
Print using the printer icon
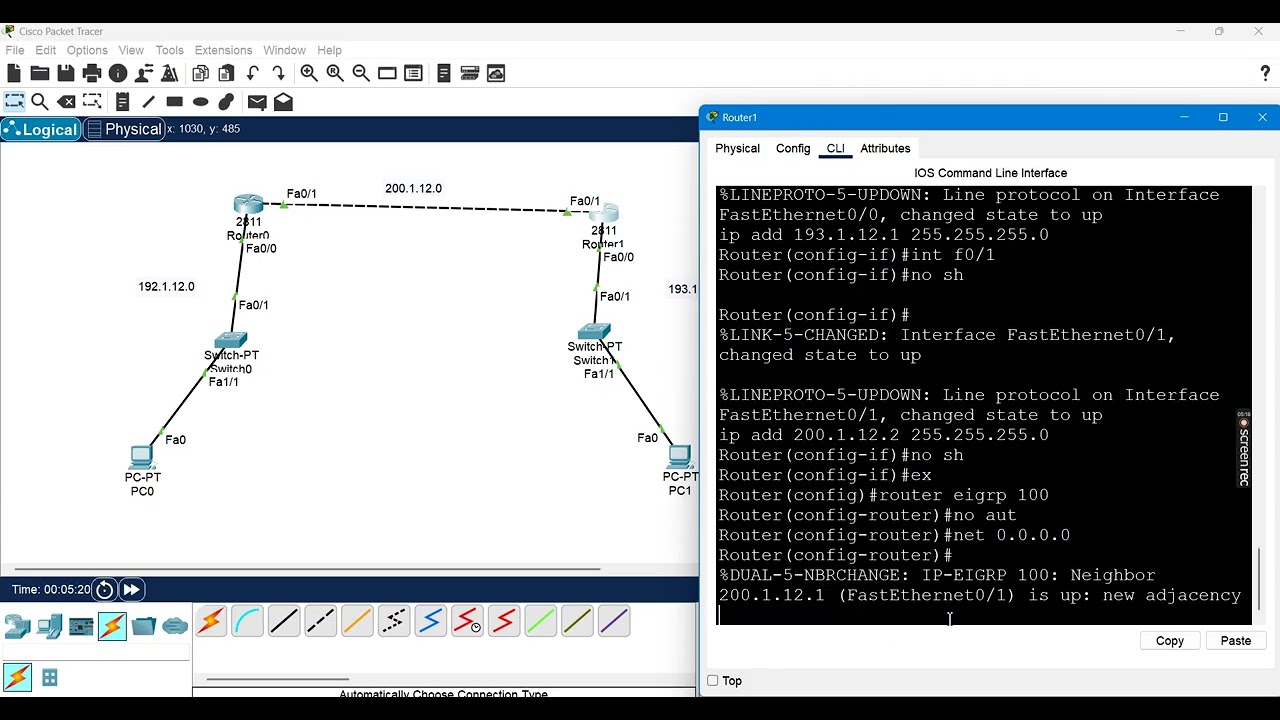tap(92, 73)
